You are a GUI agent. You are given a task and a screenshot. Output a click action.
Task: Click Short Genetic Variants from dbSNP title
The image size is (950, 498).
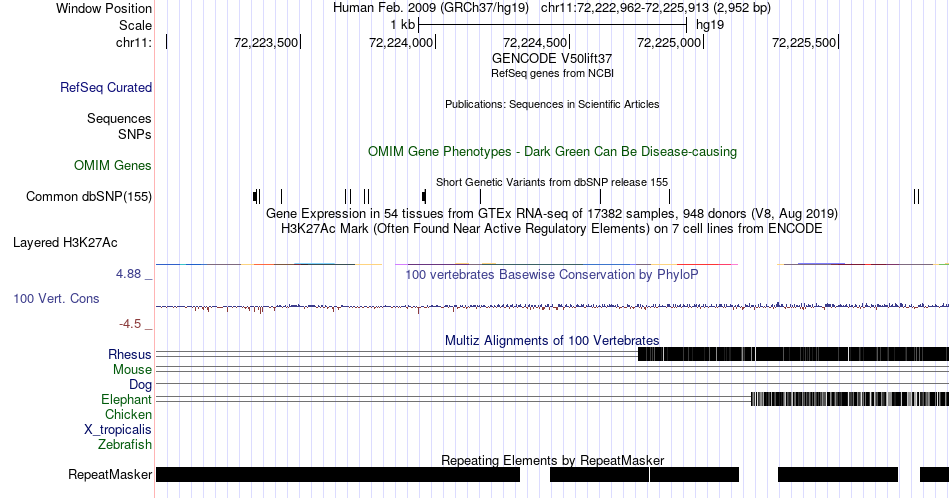[552, 182]
